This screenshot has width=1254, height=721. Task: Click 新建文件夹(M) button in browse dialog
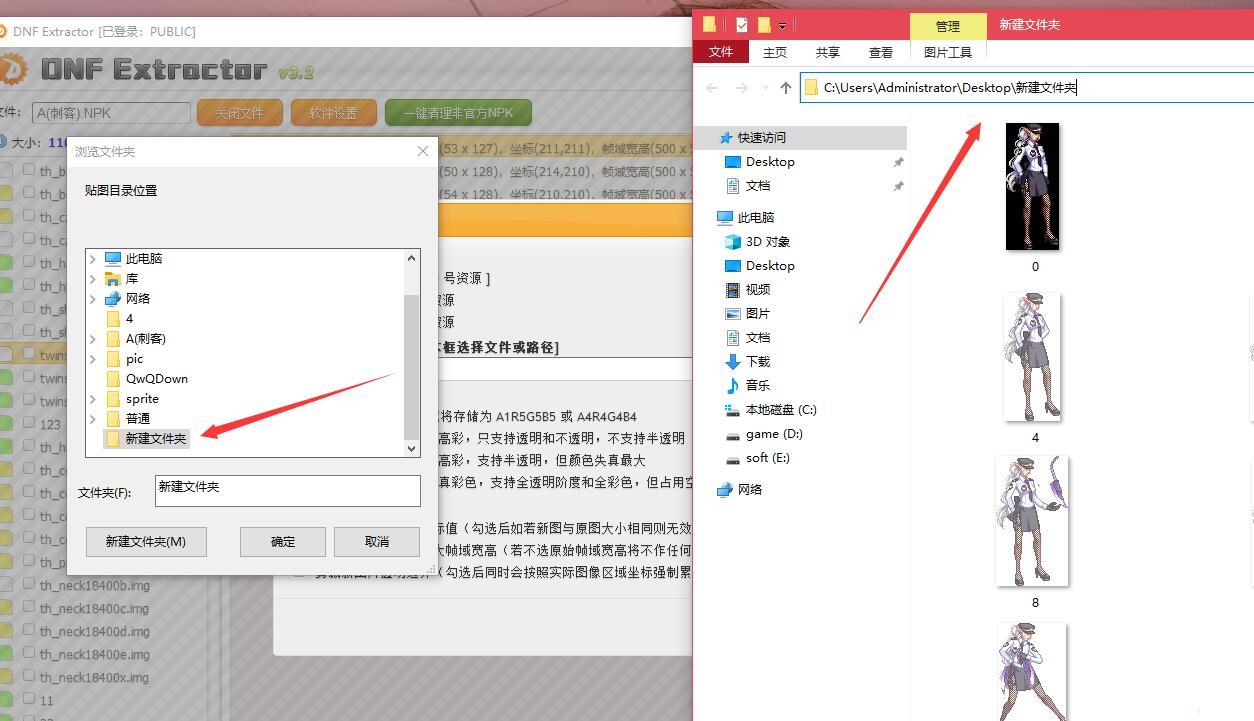(146, 541)
